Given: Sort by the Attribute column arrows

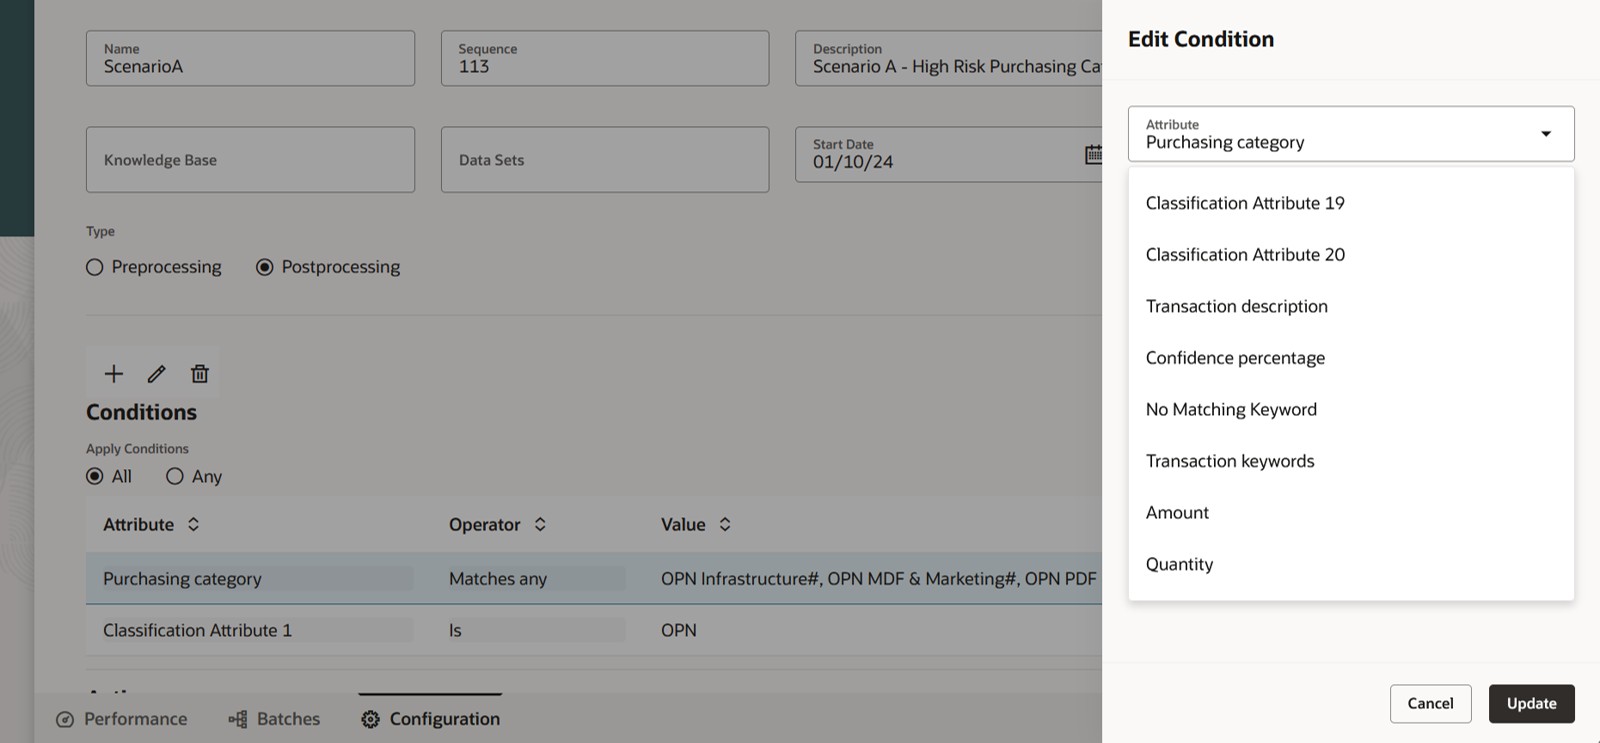Looking at the screenshot, I should (x=194, y=524).
